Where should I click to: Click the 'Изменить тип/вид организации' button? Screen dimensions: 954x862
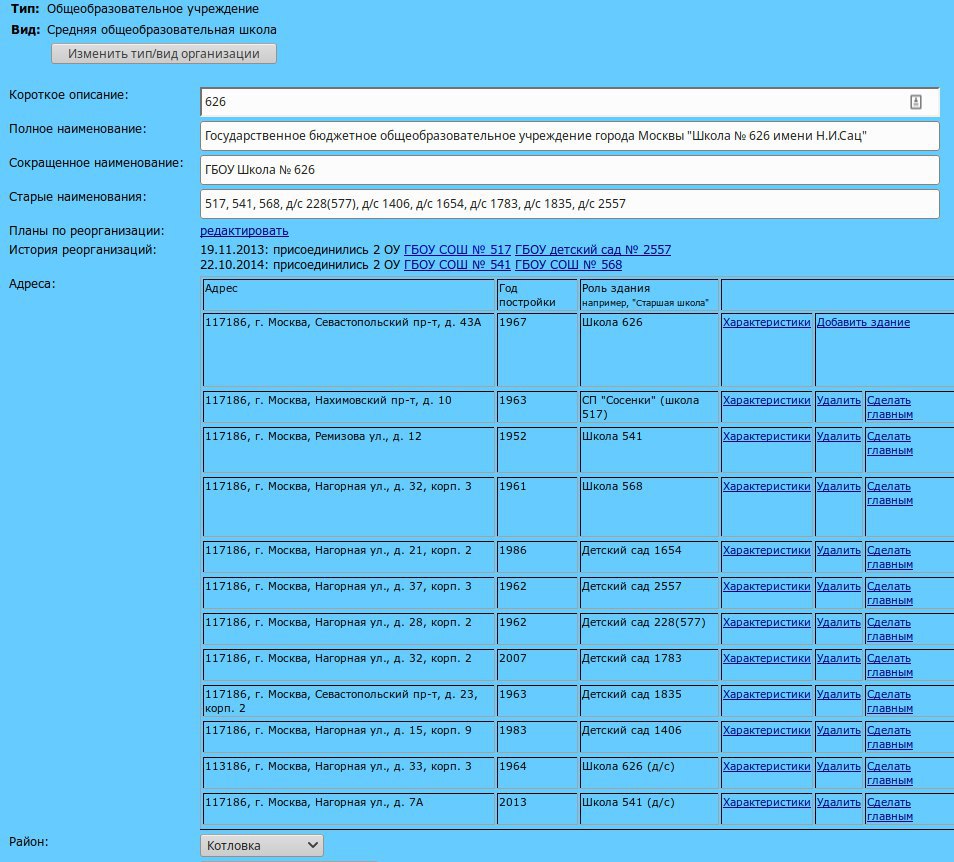coord(164,54)
